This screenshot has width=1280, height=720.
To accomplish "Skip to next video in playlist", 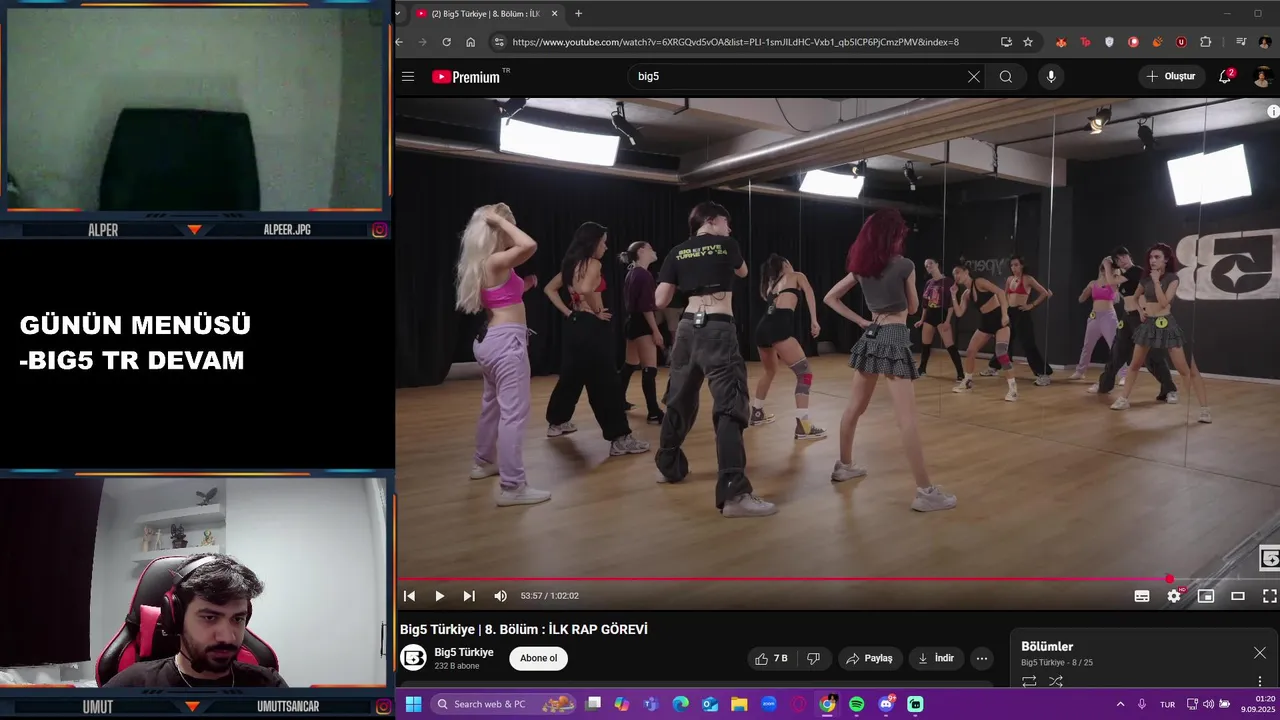I will click(469, 596).
